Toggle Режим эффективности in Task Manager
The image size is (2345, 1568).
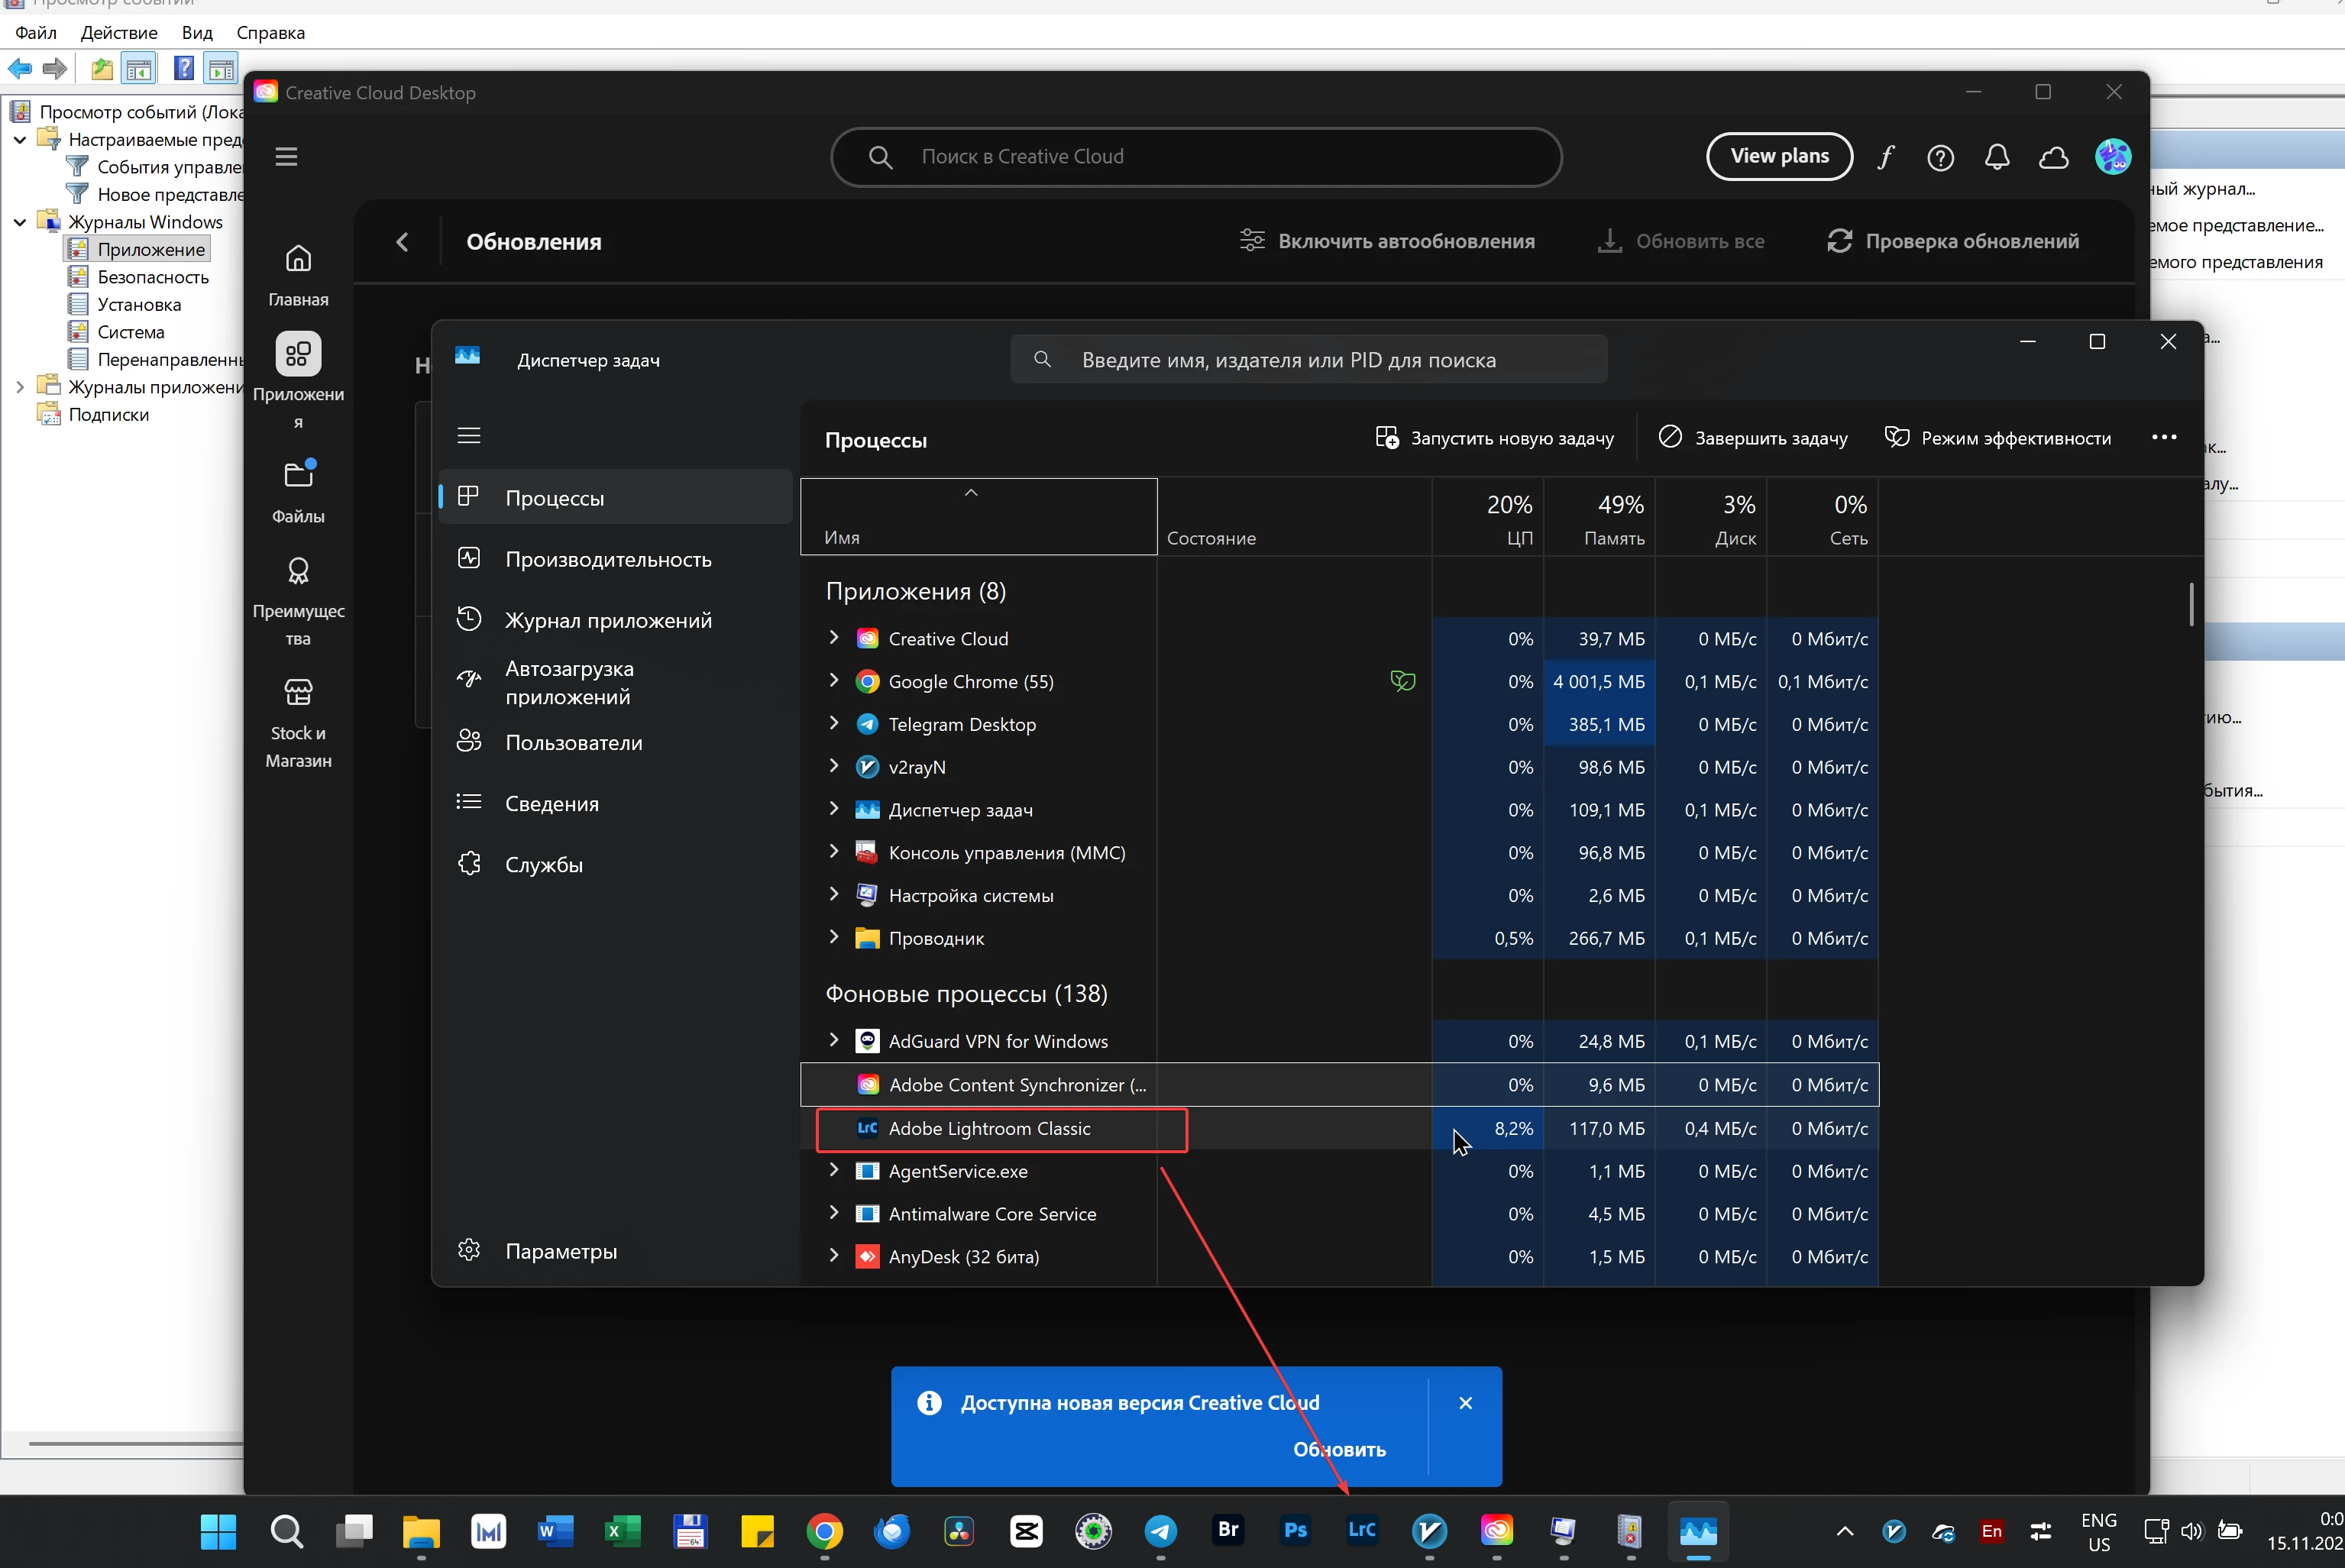[1998, 438]
